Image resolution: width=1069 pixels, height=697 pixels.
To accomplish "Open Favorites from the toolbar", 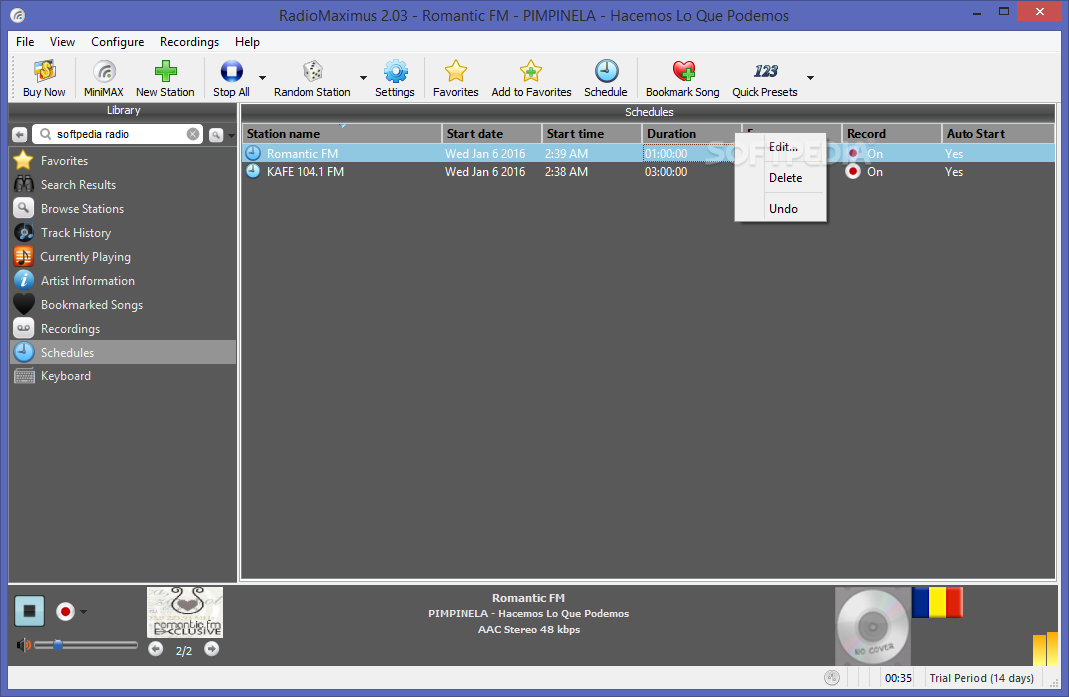I will pyautogui.click(x=455, y=78).
